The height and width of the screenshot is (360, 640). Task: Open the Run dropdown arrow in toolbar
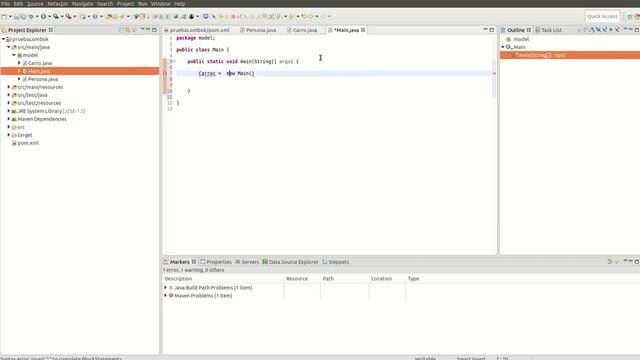49,16
